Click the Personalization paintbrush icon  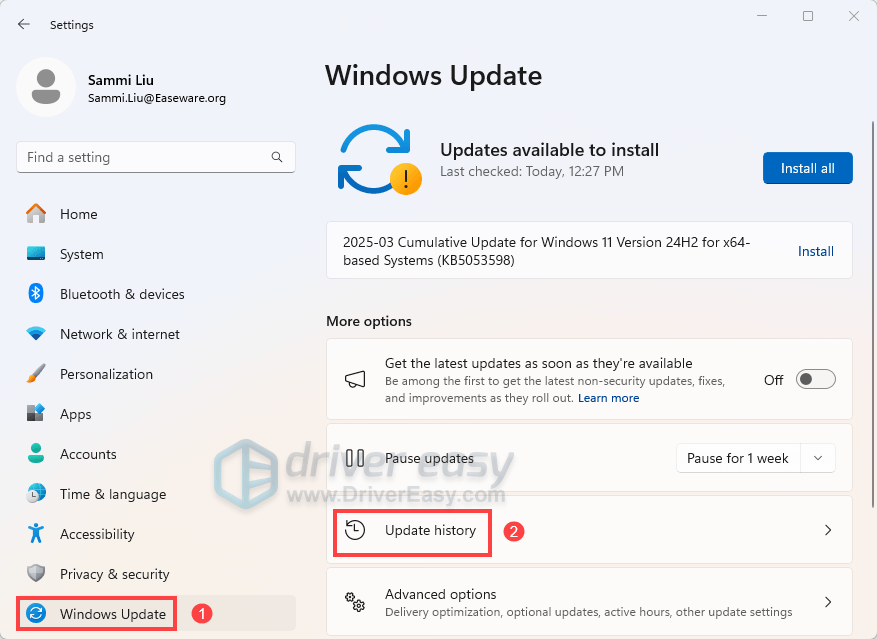coord(36,374)
